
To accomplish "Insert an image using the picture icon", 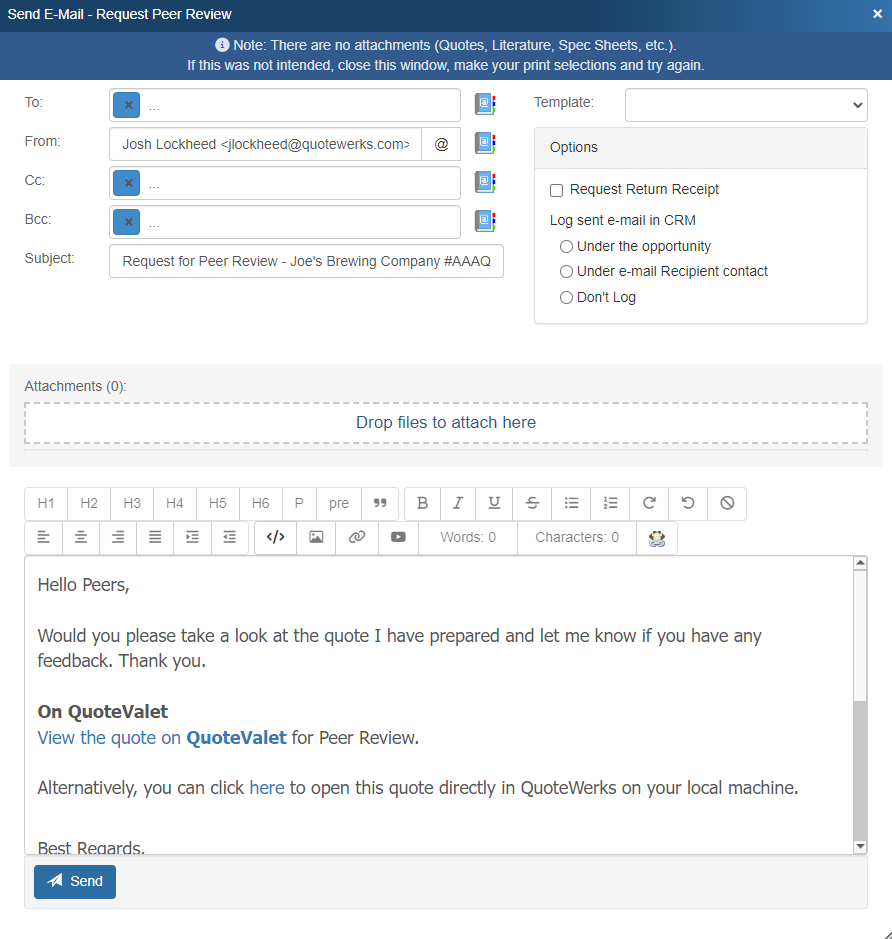I will click(x=316, y=537).
